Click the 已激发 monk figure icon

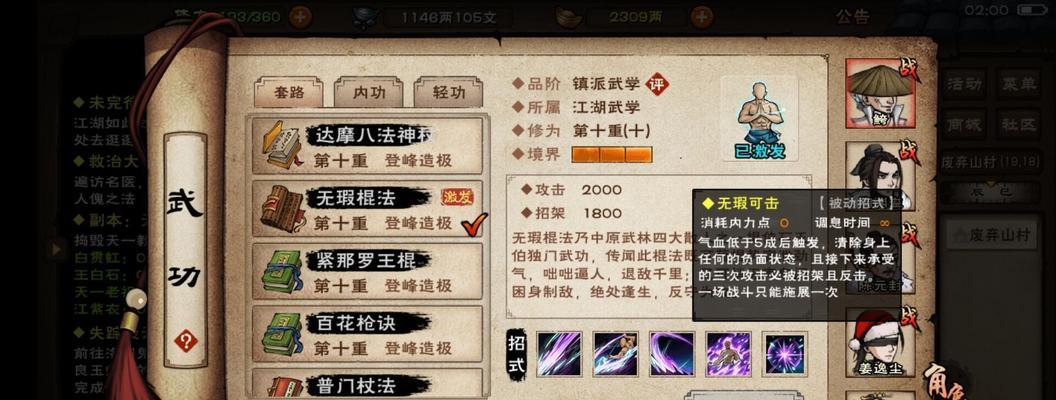point(760,119)
